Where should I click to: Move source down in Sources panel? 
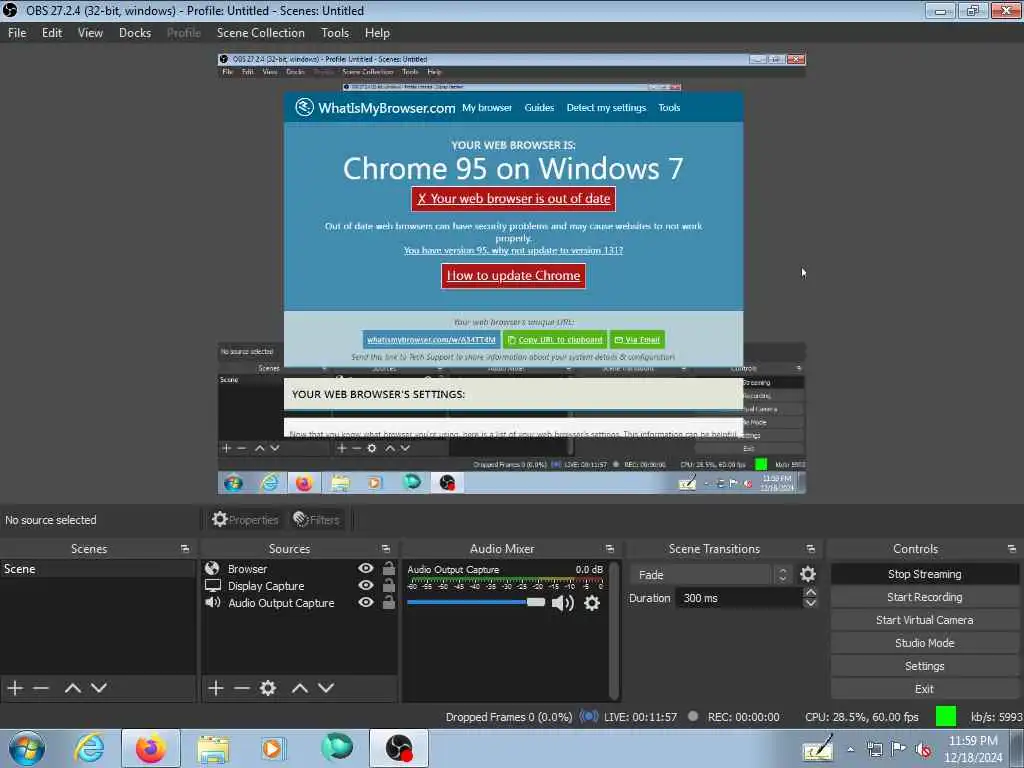326,688
